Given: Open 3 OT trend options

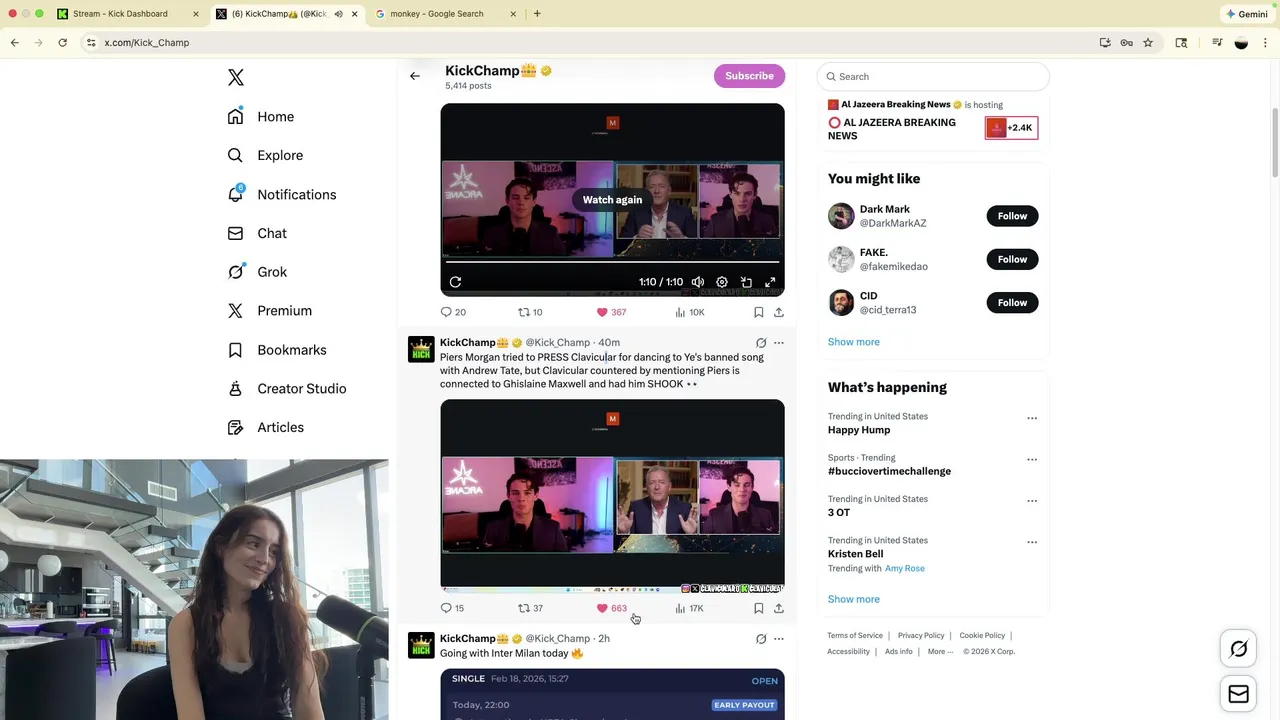Looking at the screenshot, I should point(1032,501).
